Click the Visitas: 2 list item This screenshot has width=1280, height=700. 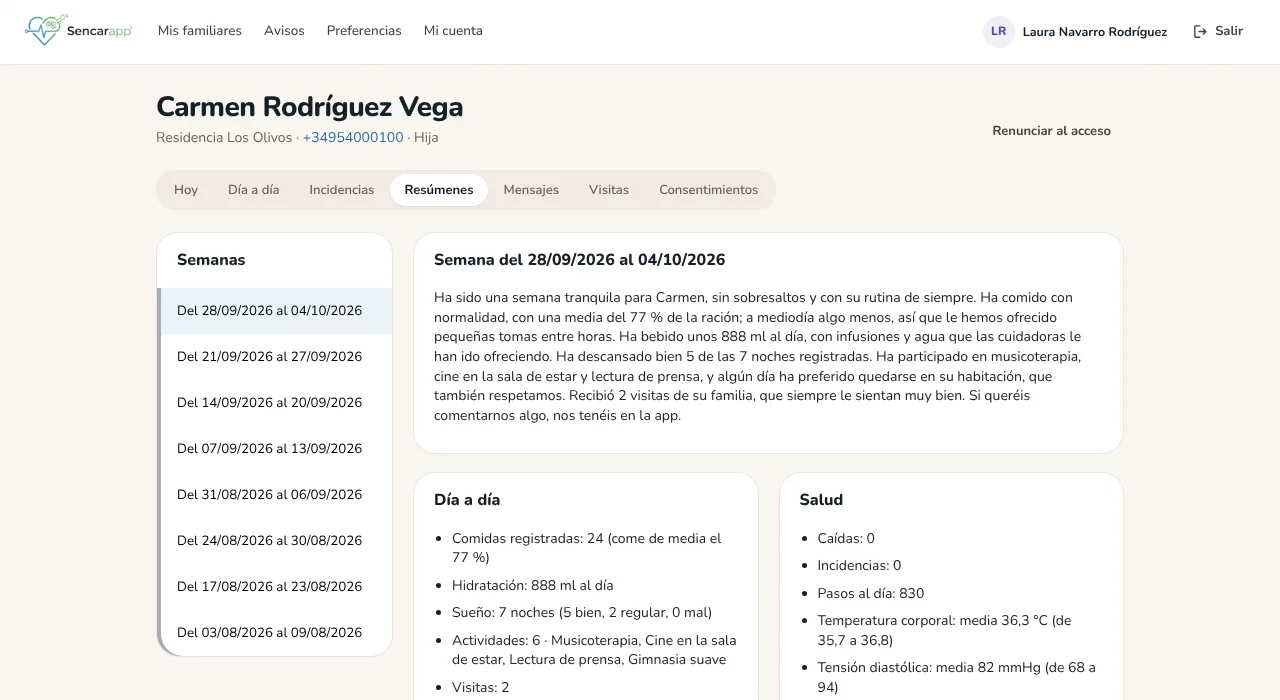(x=481, y=688)
